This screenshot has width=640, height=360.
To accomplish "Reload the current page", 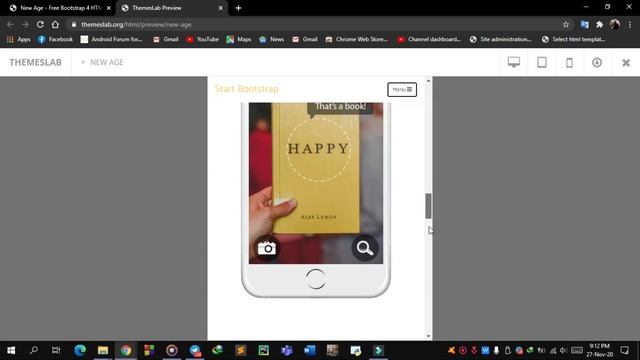I will (x=40, y=24).
